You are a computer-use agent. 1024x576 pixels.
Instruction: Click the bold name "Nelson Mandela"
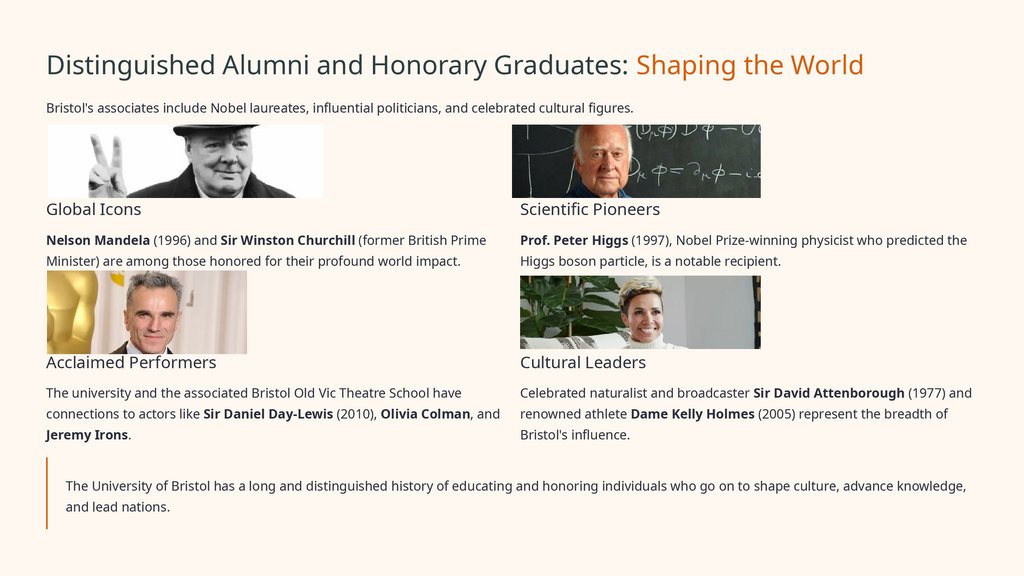(x=98, y=241)
